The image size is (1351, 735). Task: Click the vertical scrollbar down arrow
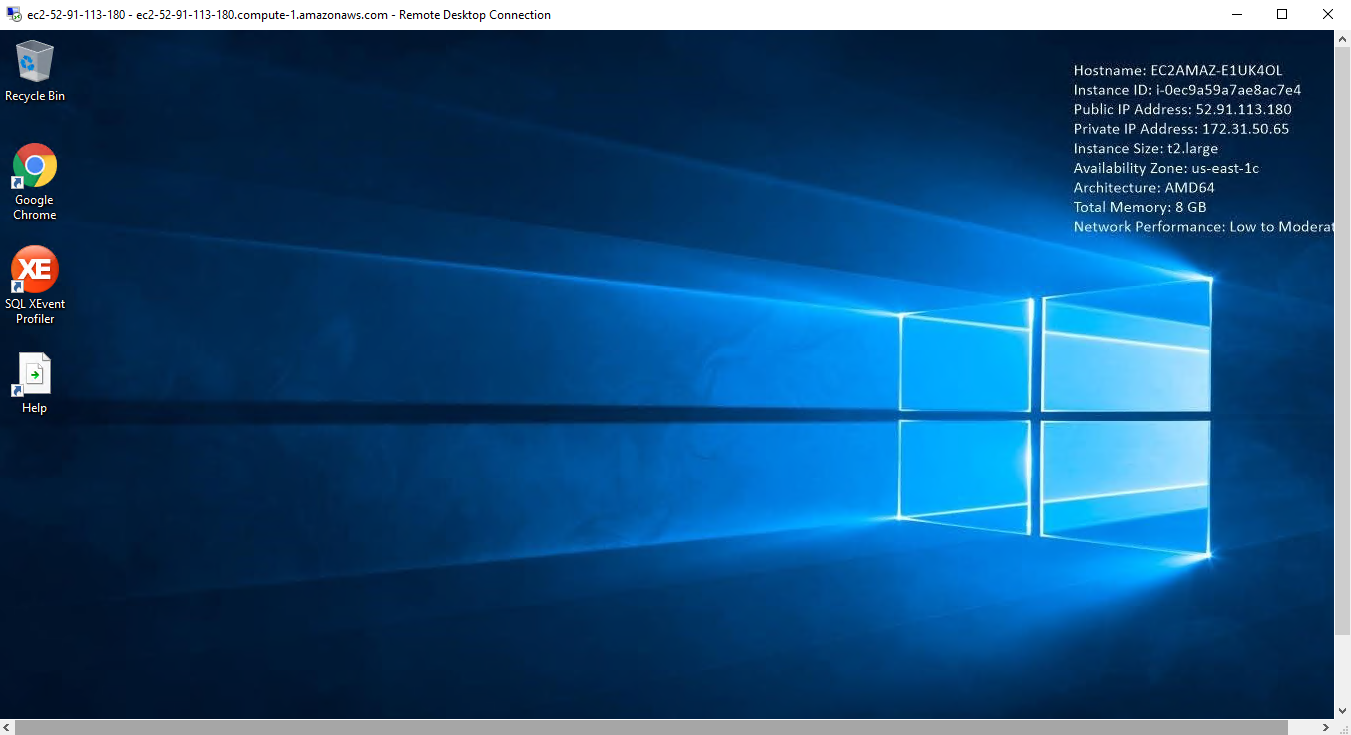[1342, 710]
